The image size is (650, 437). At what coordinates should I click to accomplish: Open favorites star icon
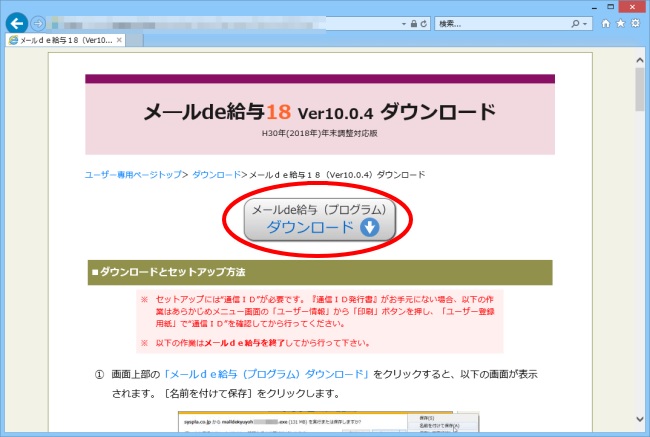(621, 23)
